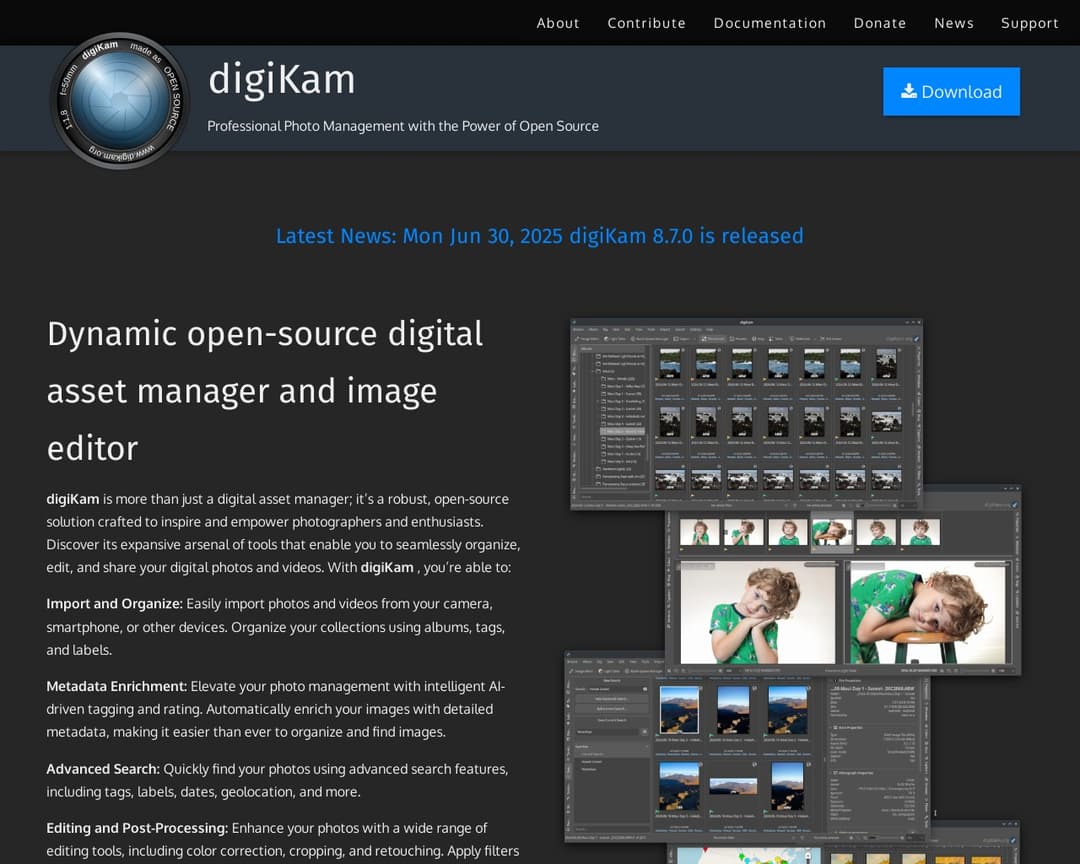Screen dimensions: 1080x864
Task: Open the digiKam 8.7.0 release news link
Action: pyautogui.click(x=539, y=236)
